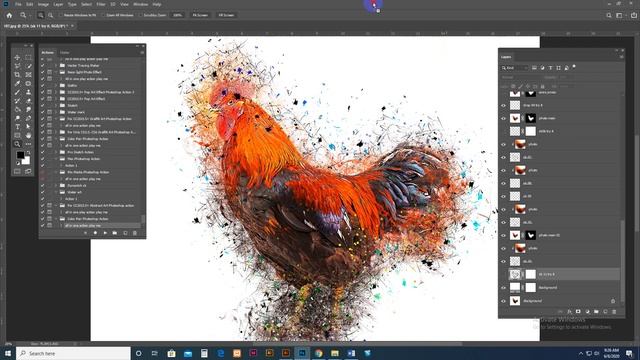The image size is (640, 360).
Task: Open the Search icon at top right
Action: [609, 15]
